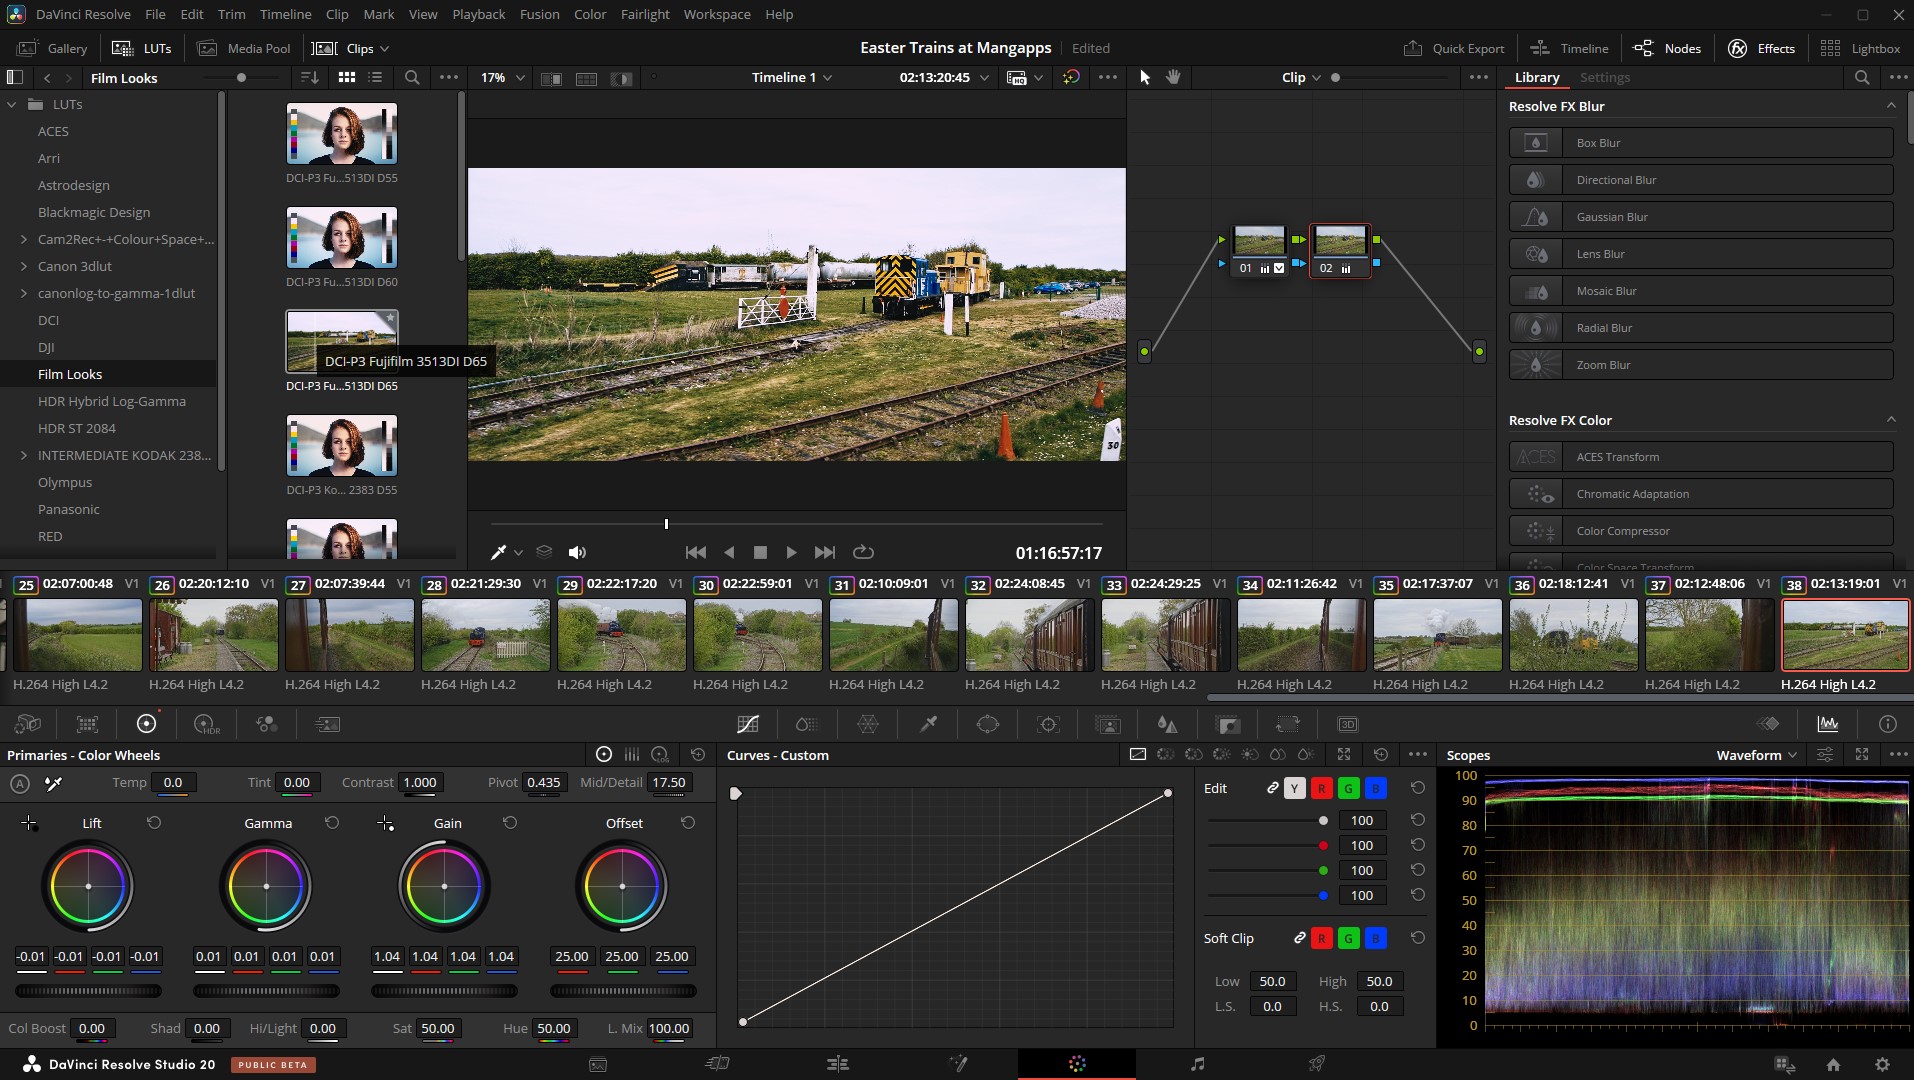The image size is (1914, 1080).
Task: Open the Timeline 1 selector dropdown
Action: [x=792, y=77]
